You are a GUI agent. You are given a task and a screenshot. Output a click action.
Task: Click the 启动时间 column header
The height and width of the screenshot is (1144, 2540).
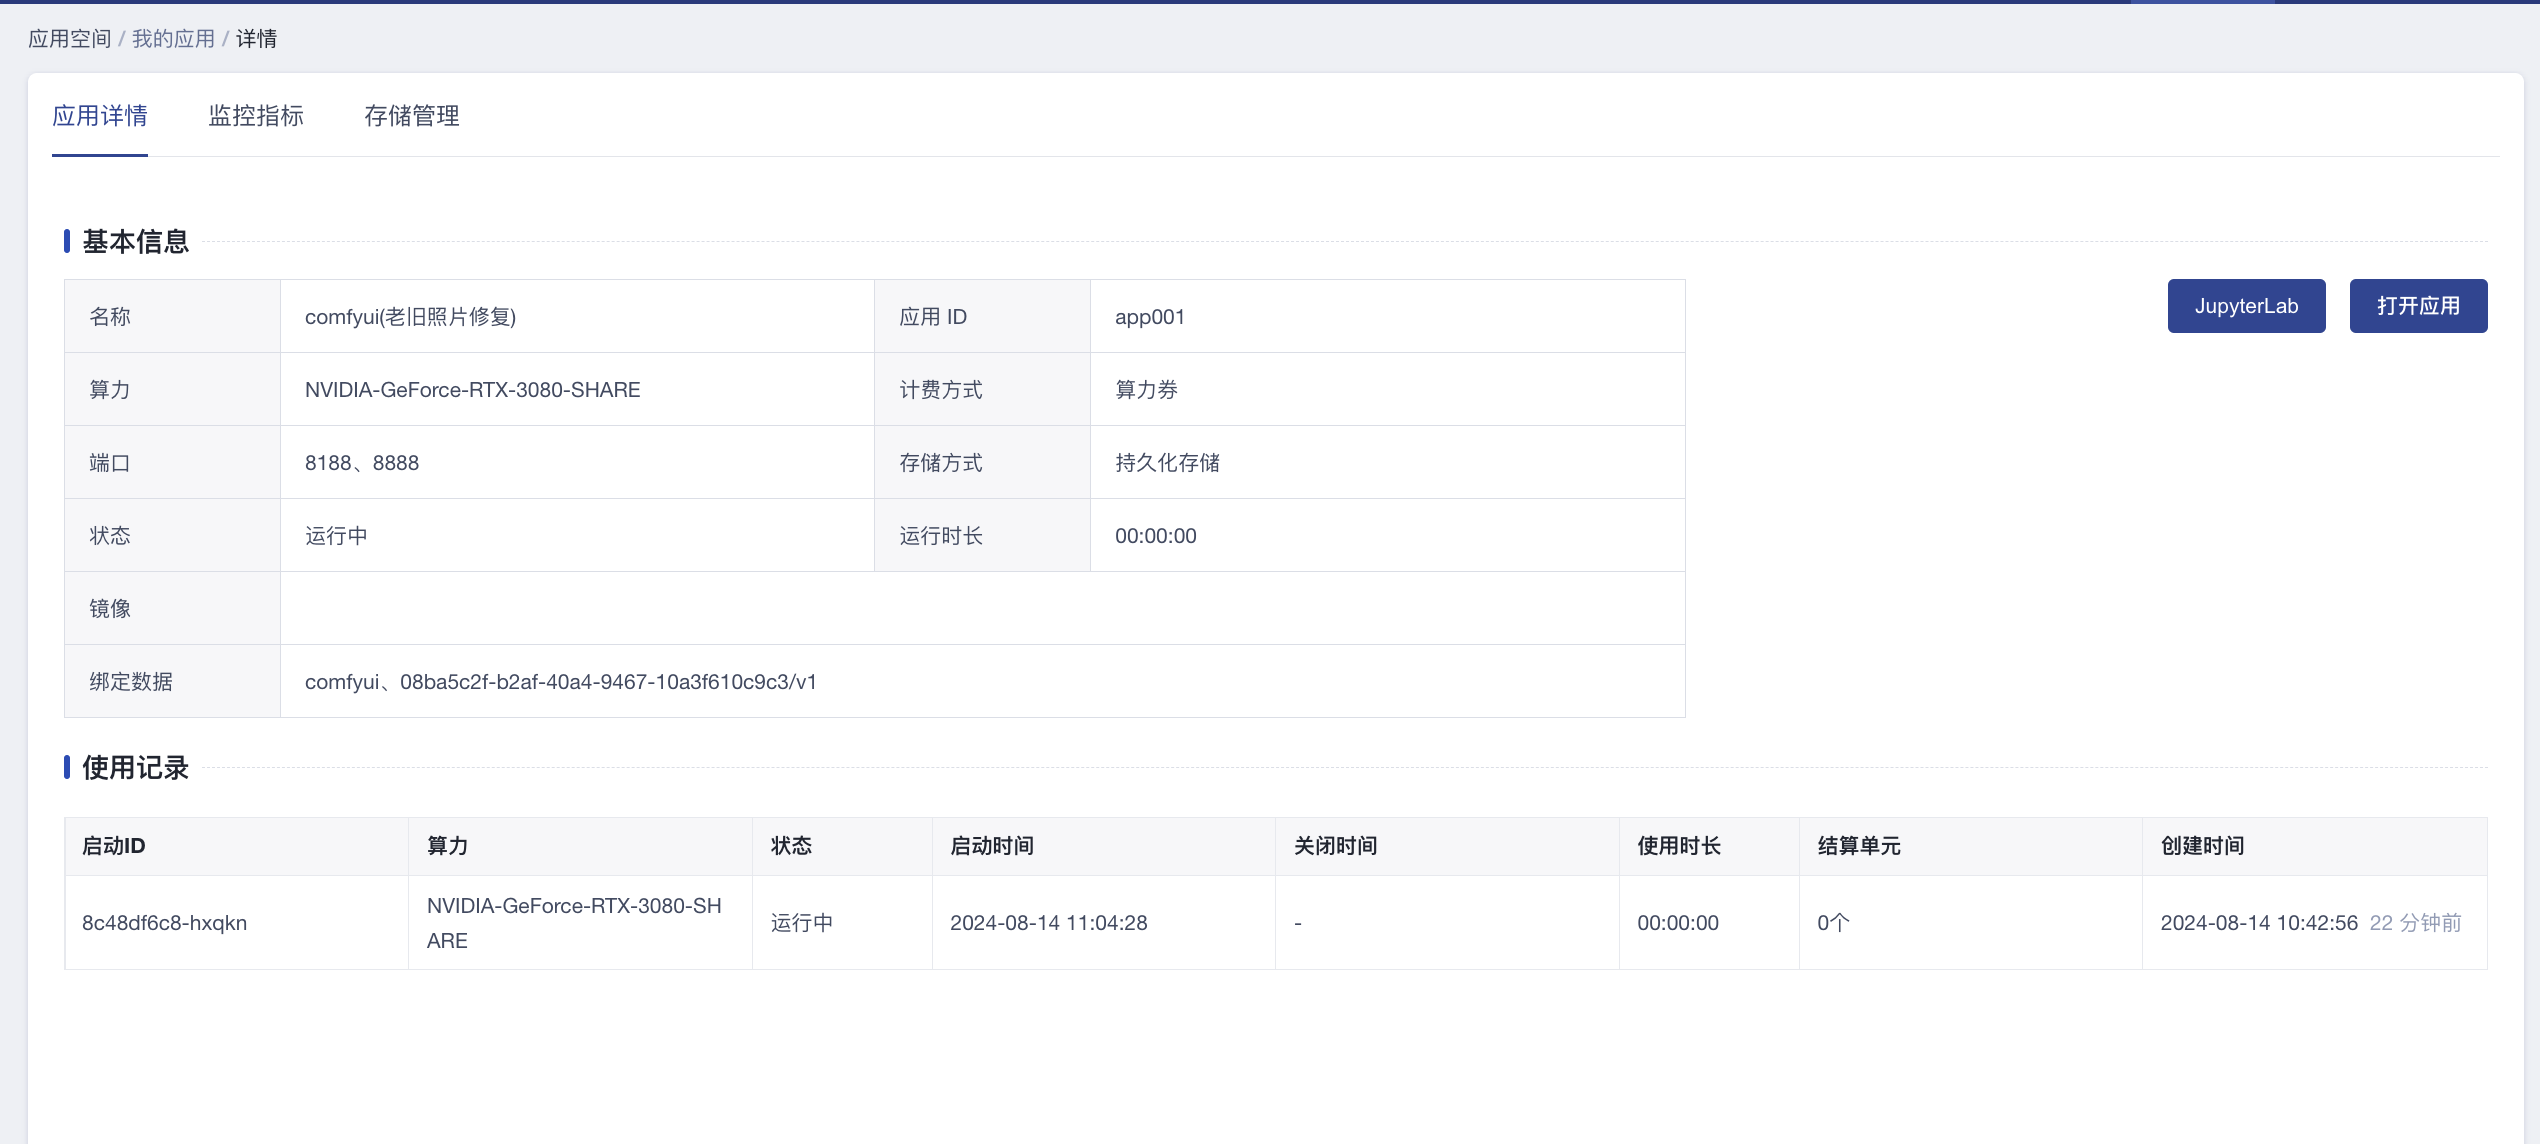coord(991,846)
